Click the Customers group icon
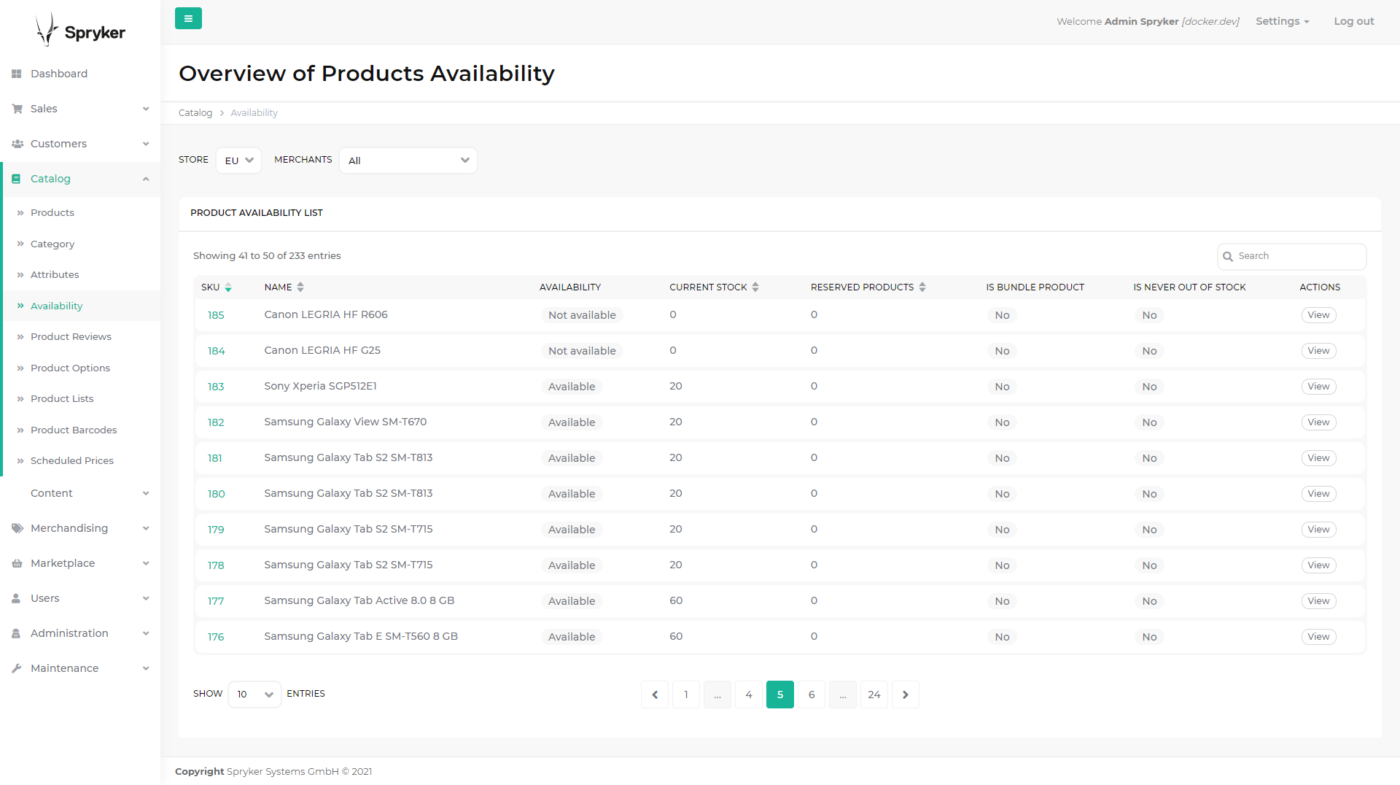The height and width of the screenshot is (785, 1400). tap(16, 144)
